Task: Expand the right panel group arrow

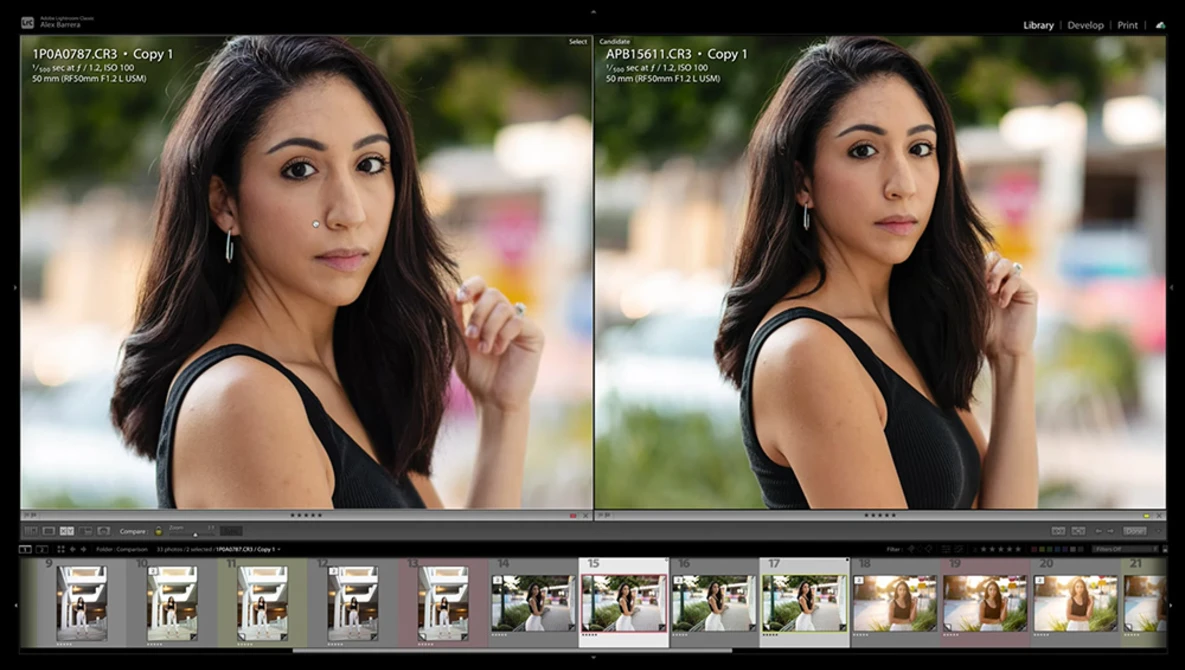Action: [x=1171, y=287]
